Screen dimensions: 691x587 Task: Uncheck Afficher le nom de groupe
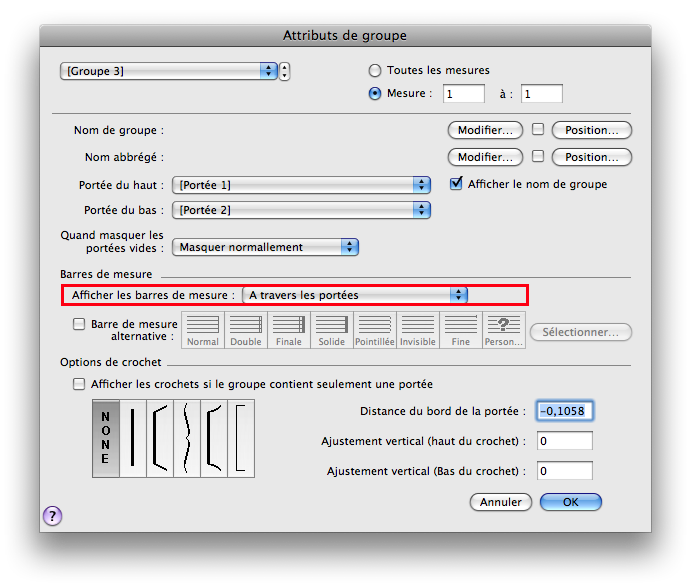coord(457,184)
